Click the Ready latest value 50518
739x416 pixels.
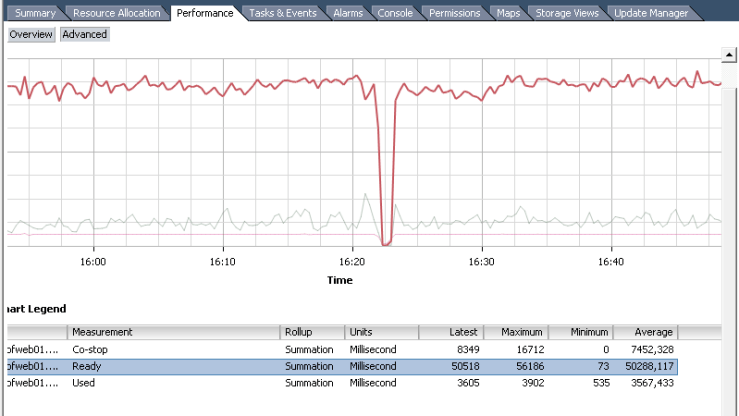[465, 367]
